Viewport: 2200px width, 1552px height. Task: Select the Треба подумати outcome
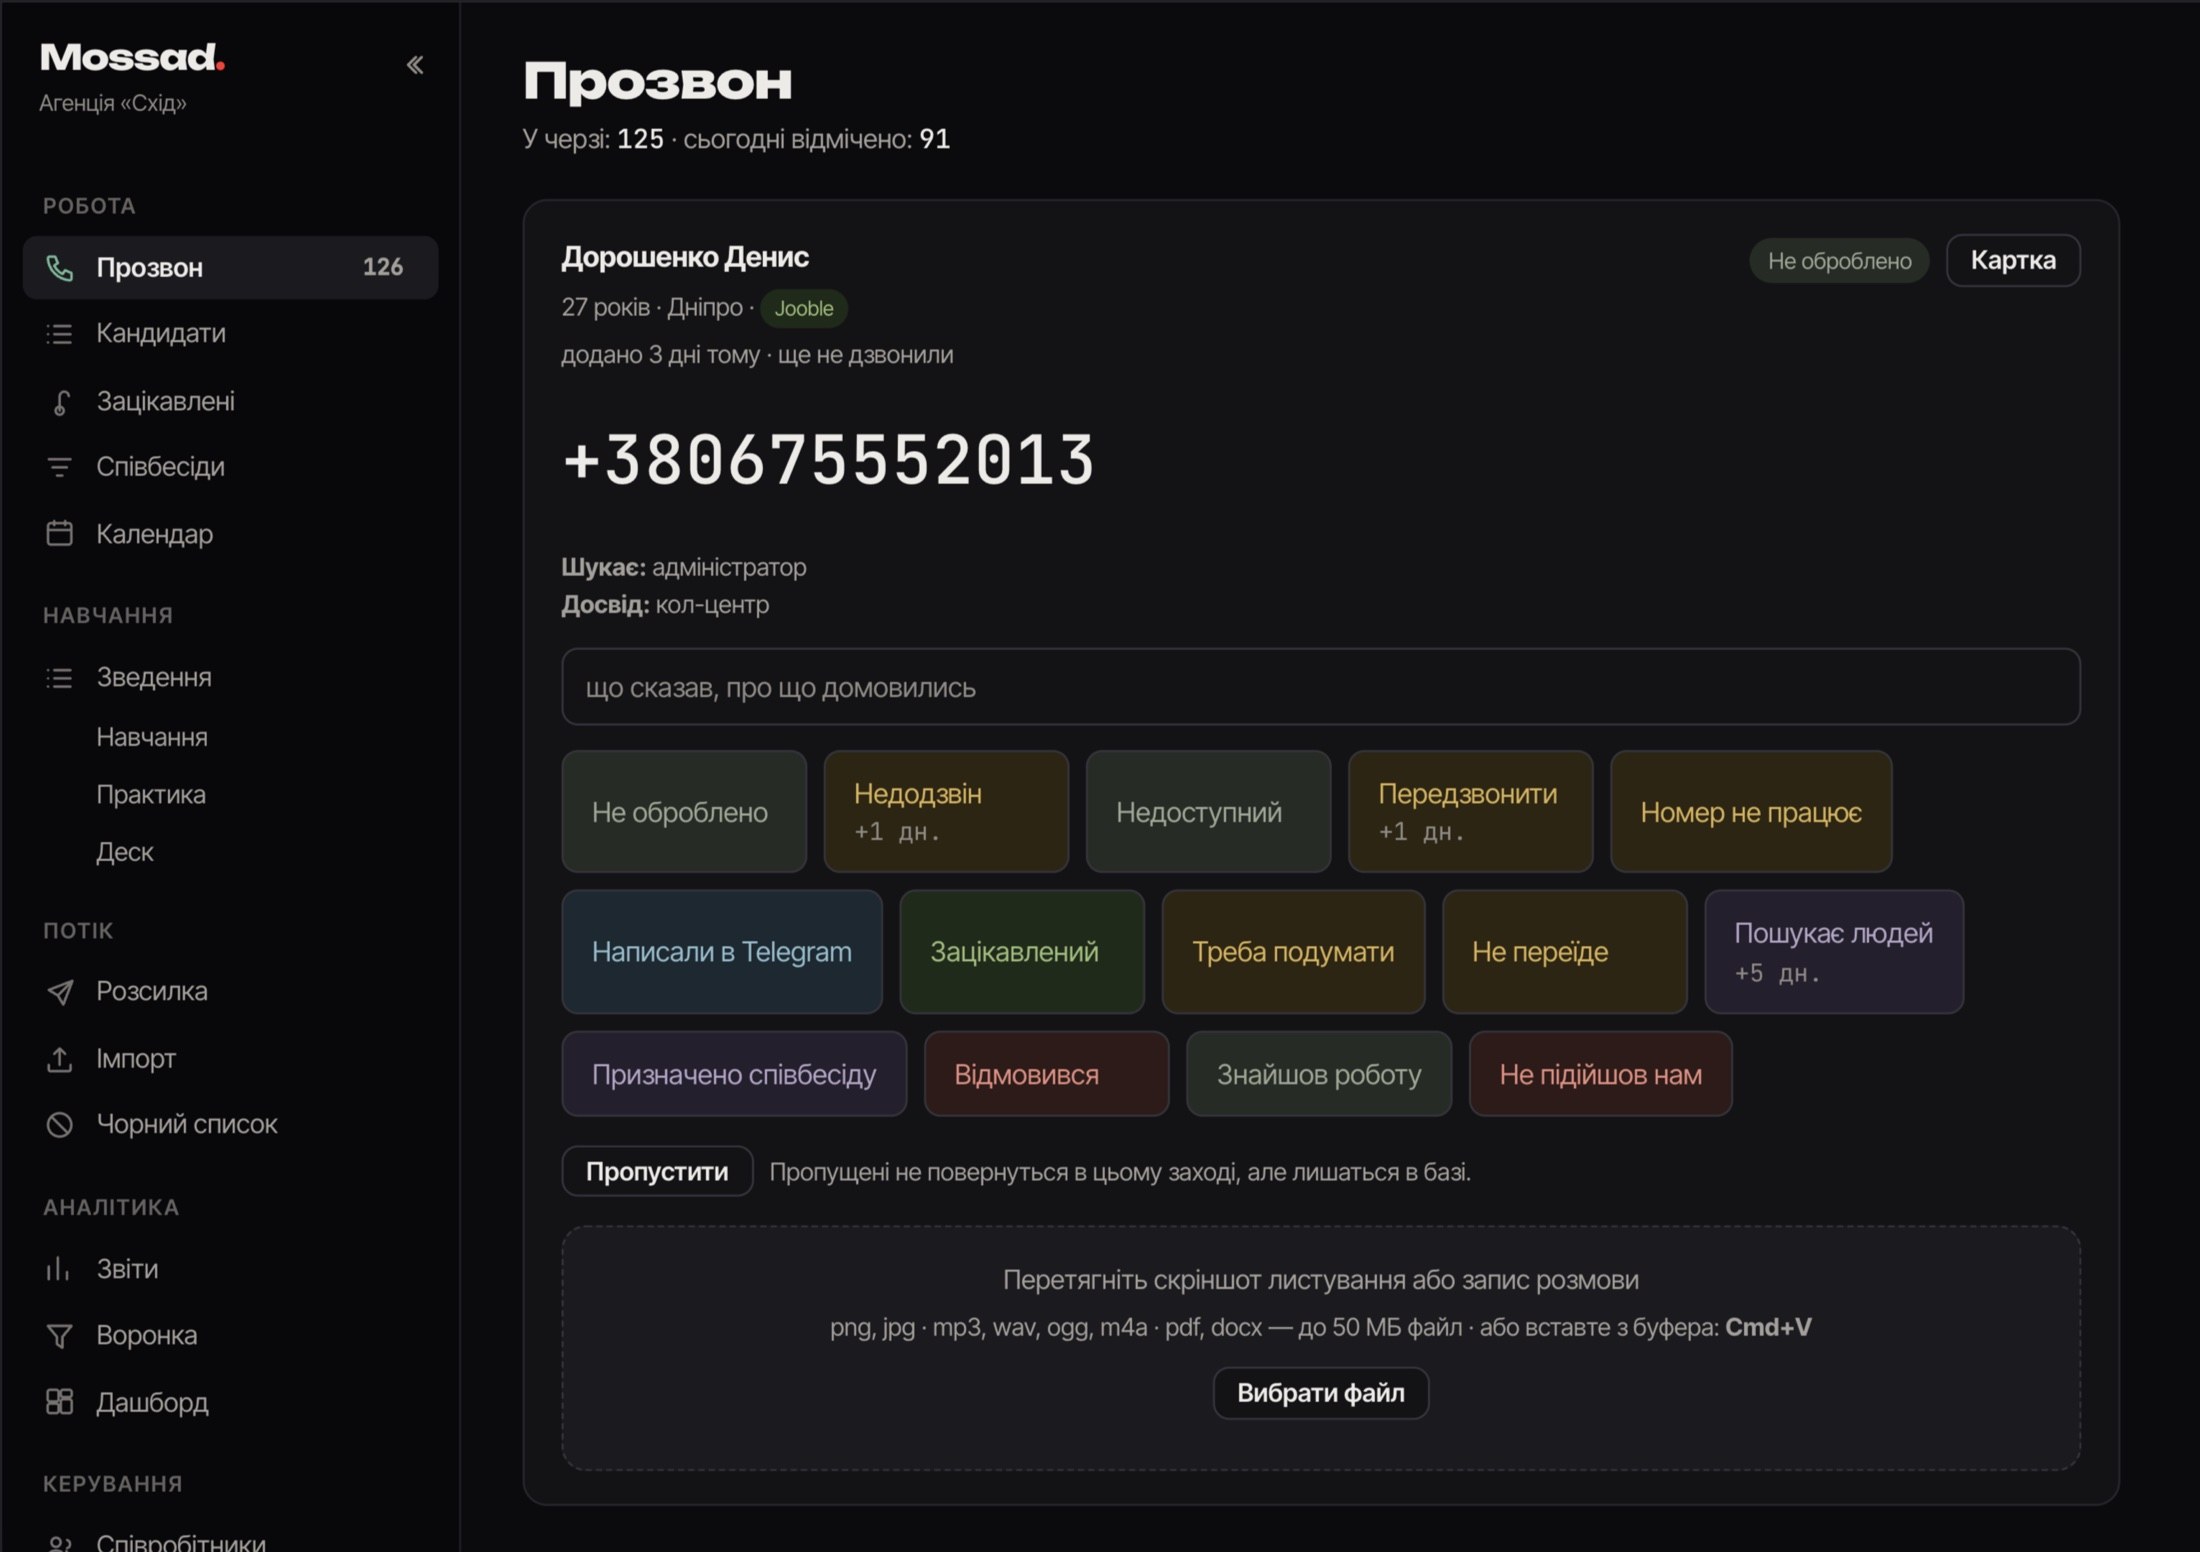click(x=1293, y=952)
